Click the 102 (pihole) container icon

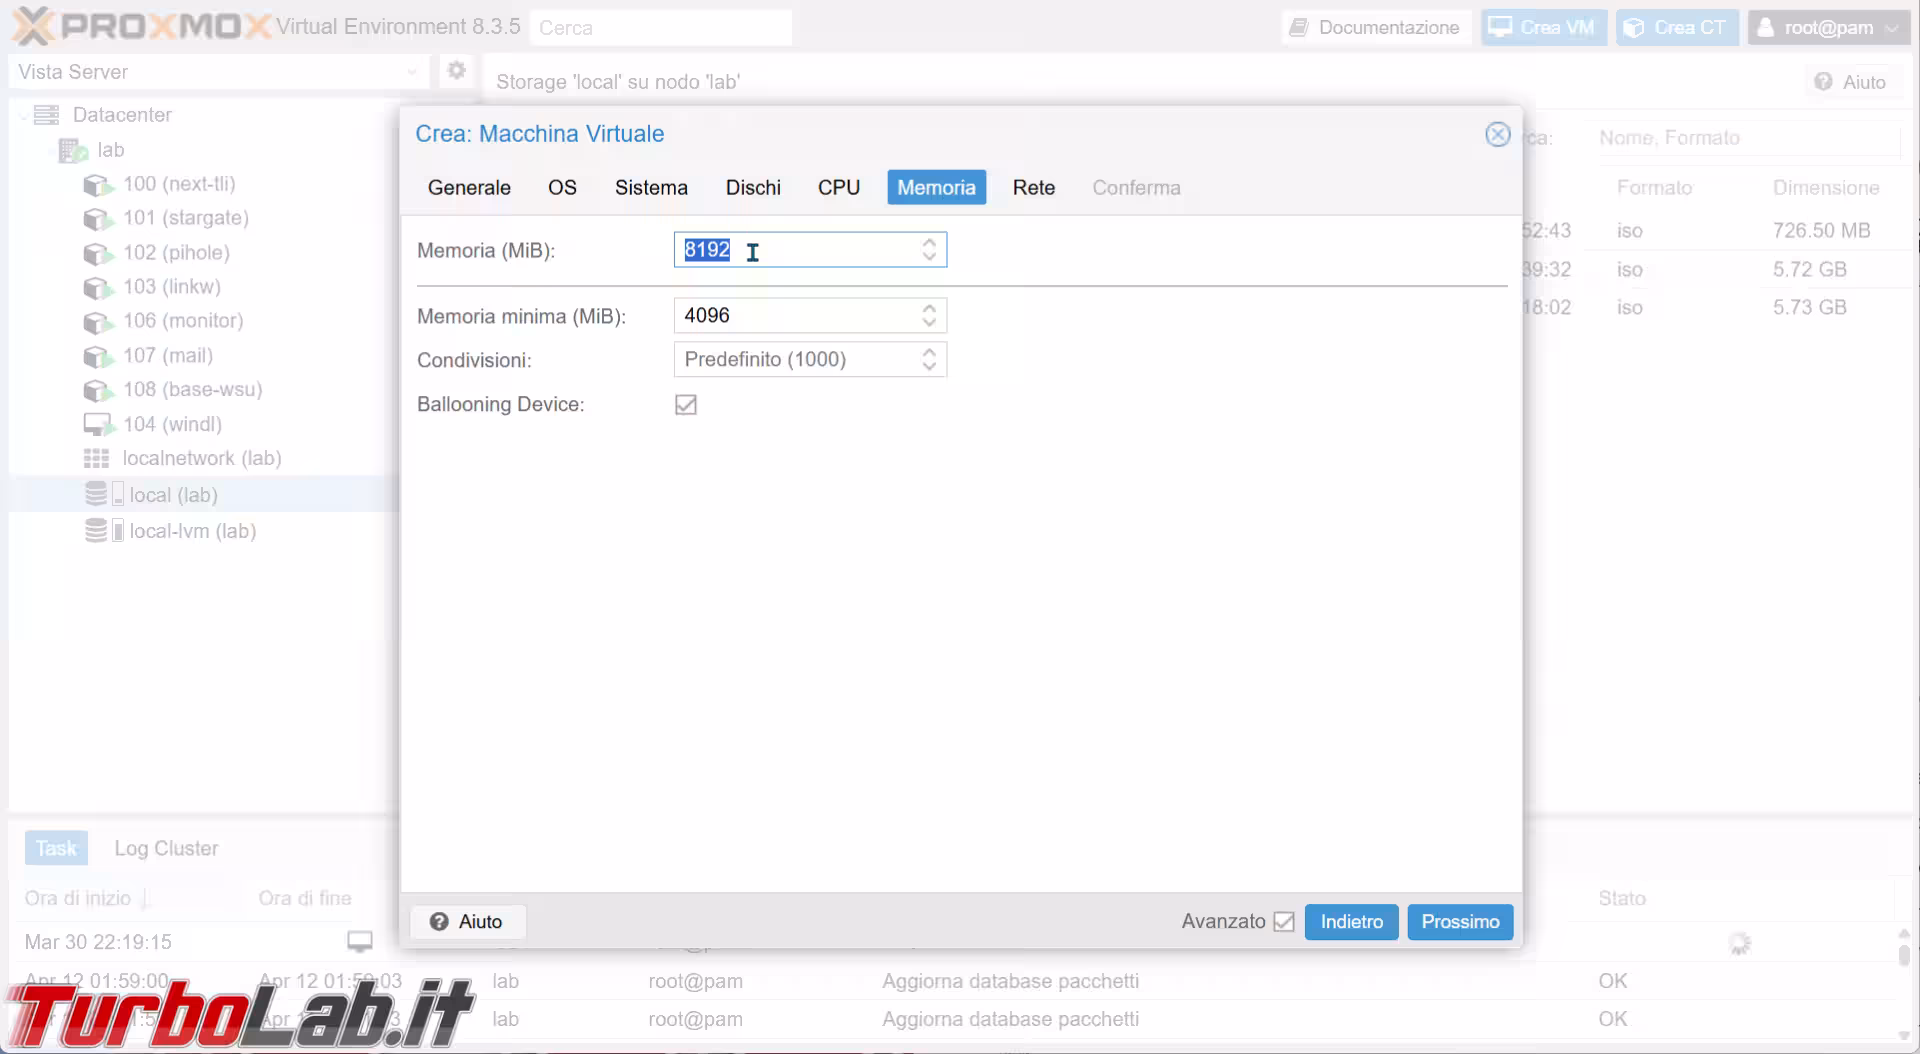coord(97,253)
